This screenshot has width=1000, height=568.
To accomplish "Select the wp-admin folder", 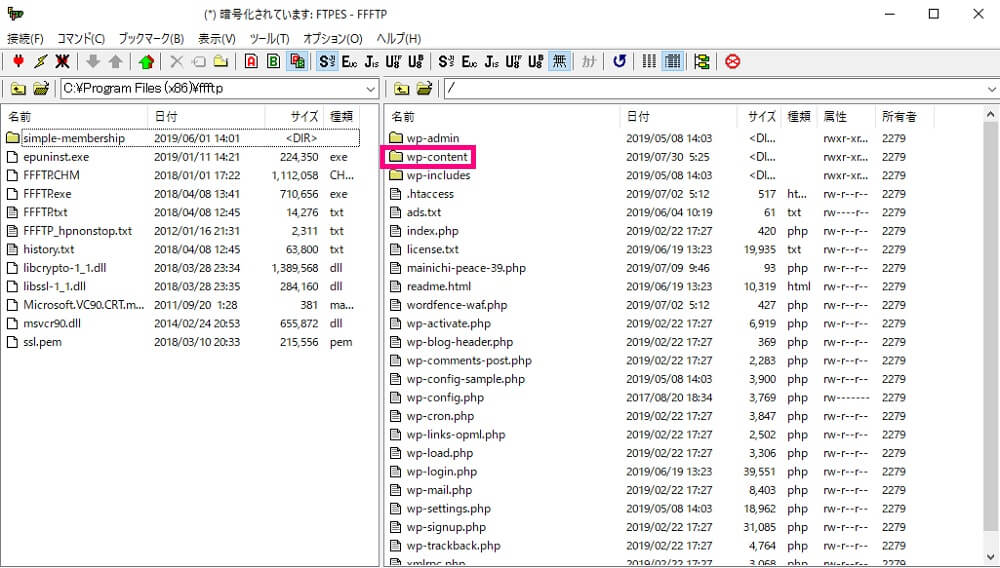I will 433,138.
